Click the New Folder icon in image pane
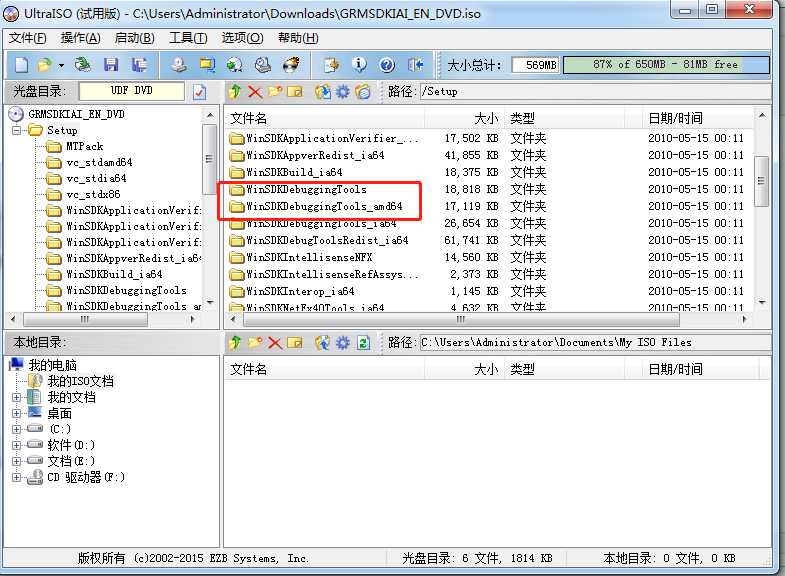 point(275,91)
